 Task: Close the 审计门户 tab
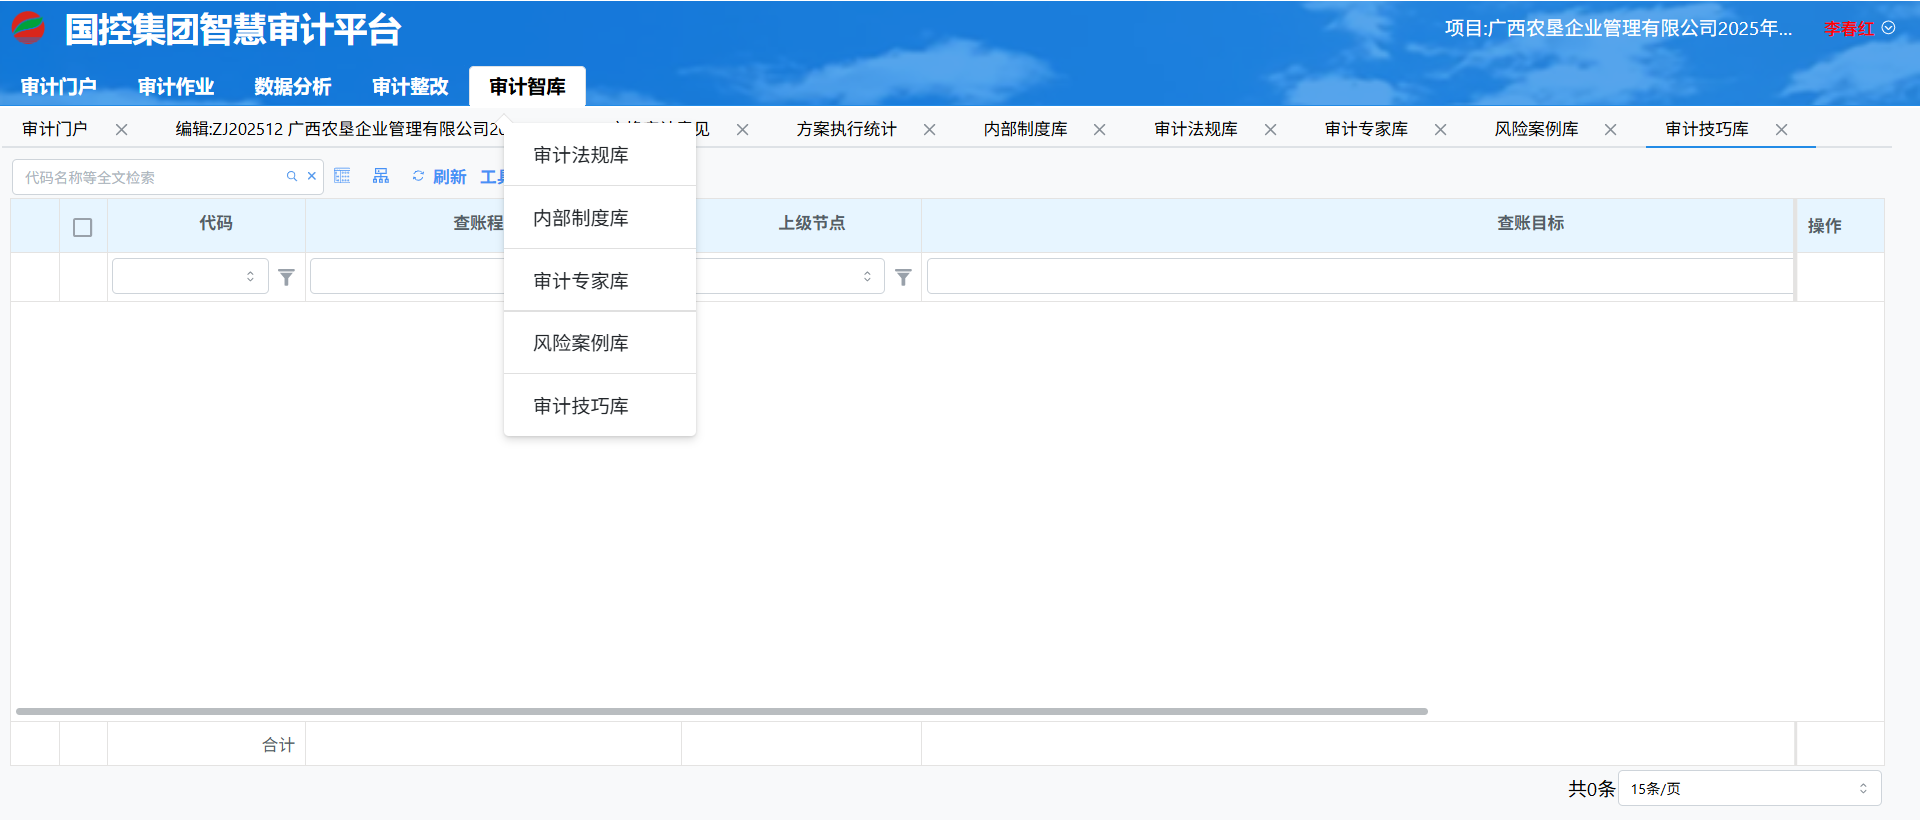pyautogui.click(x=121, y=130)
